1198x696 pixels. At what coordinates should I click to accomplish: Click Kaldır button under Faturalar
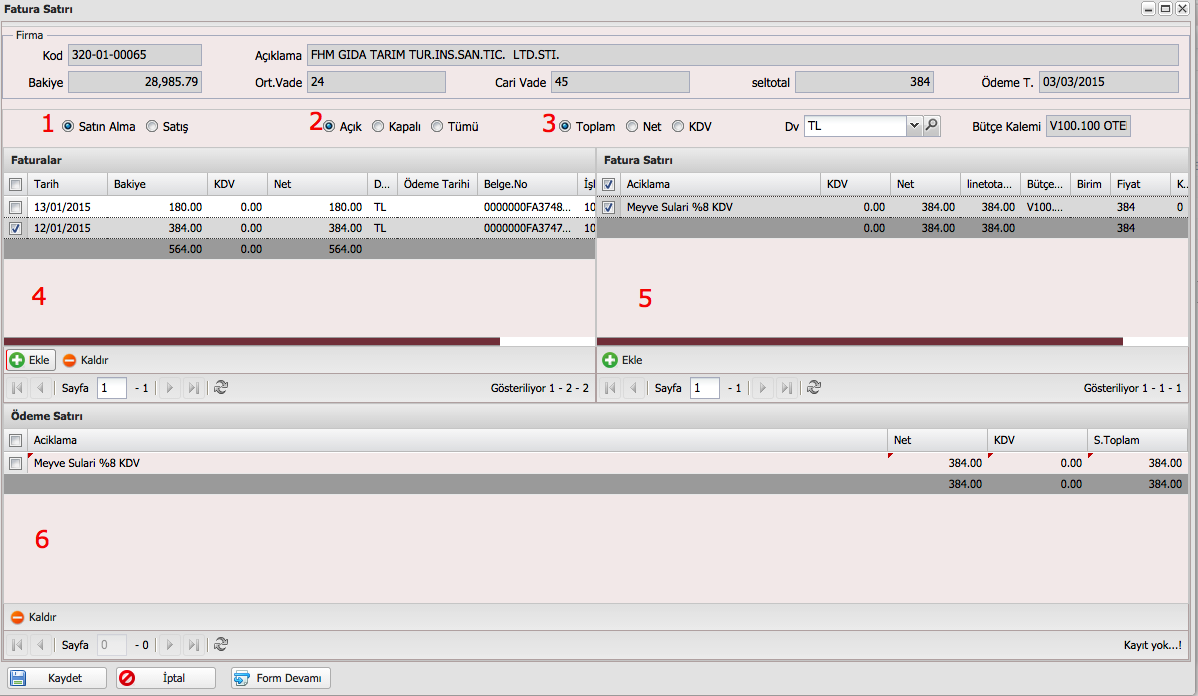(x=86, y=360)
